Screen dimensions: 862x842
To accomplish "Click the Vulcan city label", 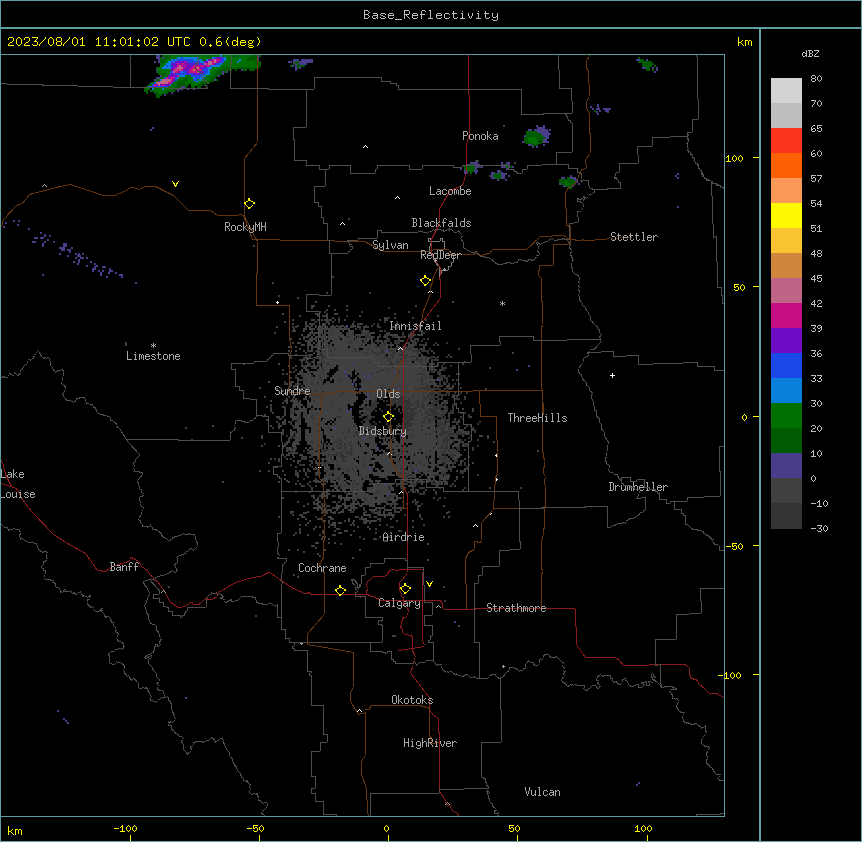I will click(543, 792).
